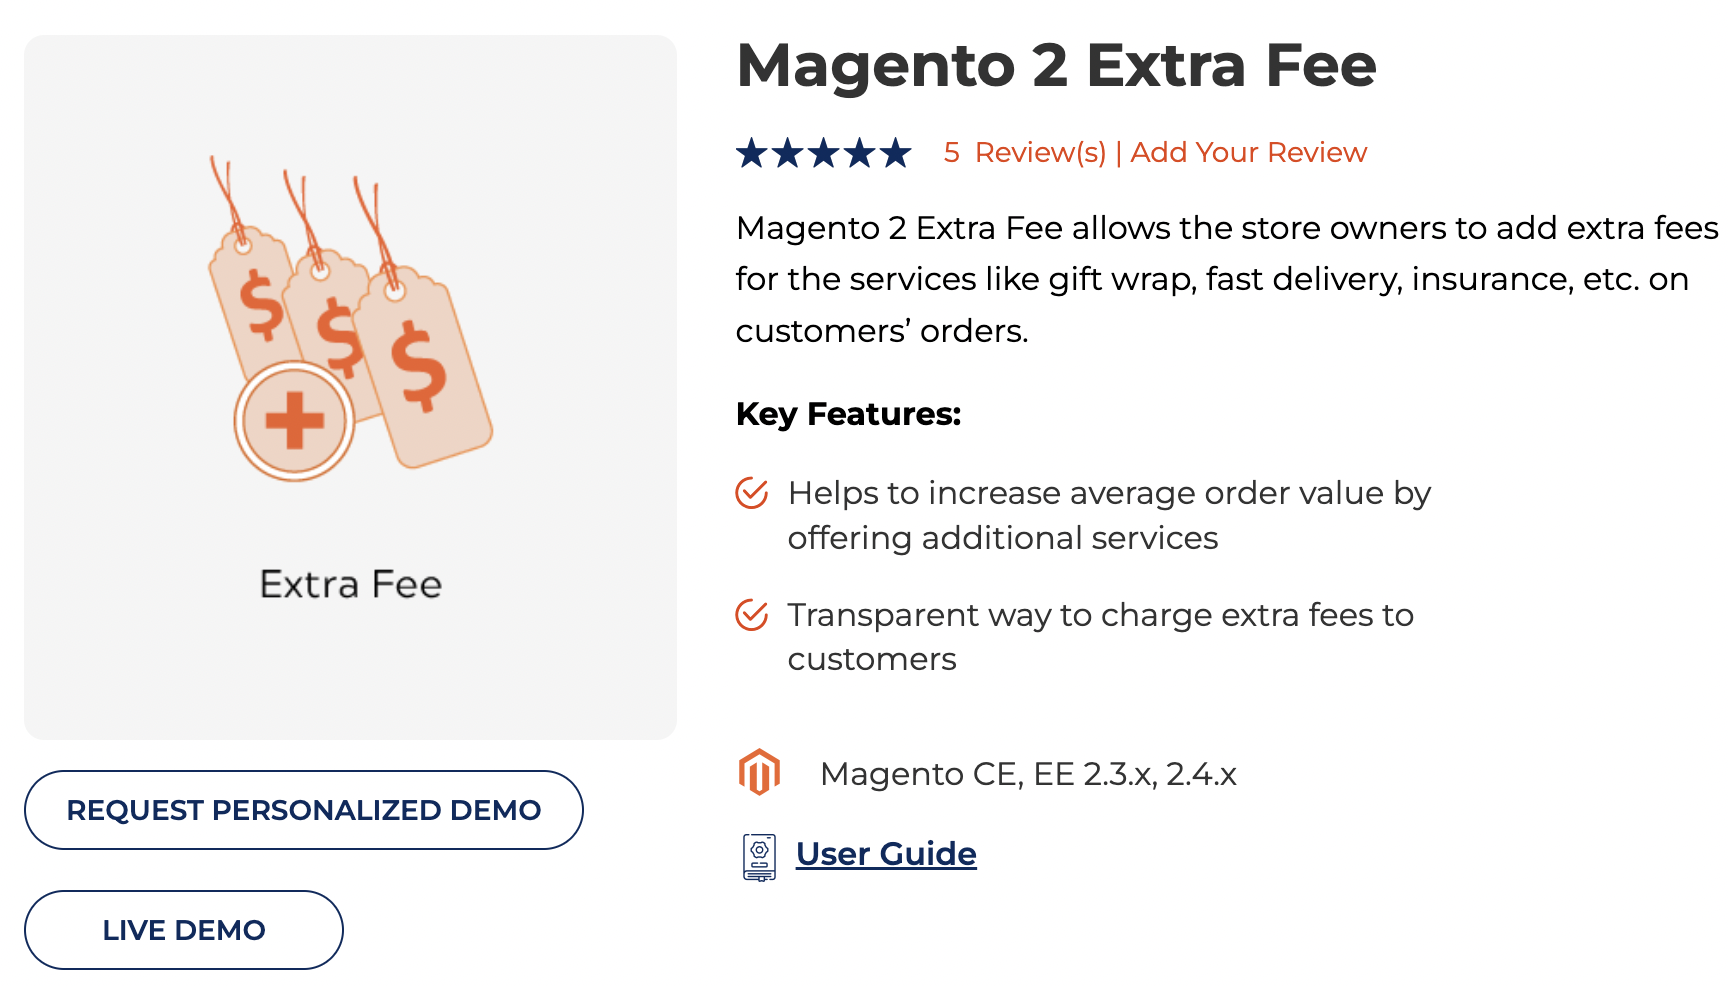Screen dimensions: 1728x986
Task: Launch the Live Demo
Action: click(x=183, y=929)
